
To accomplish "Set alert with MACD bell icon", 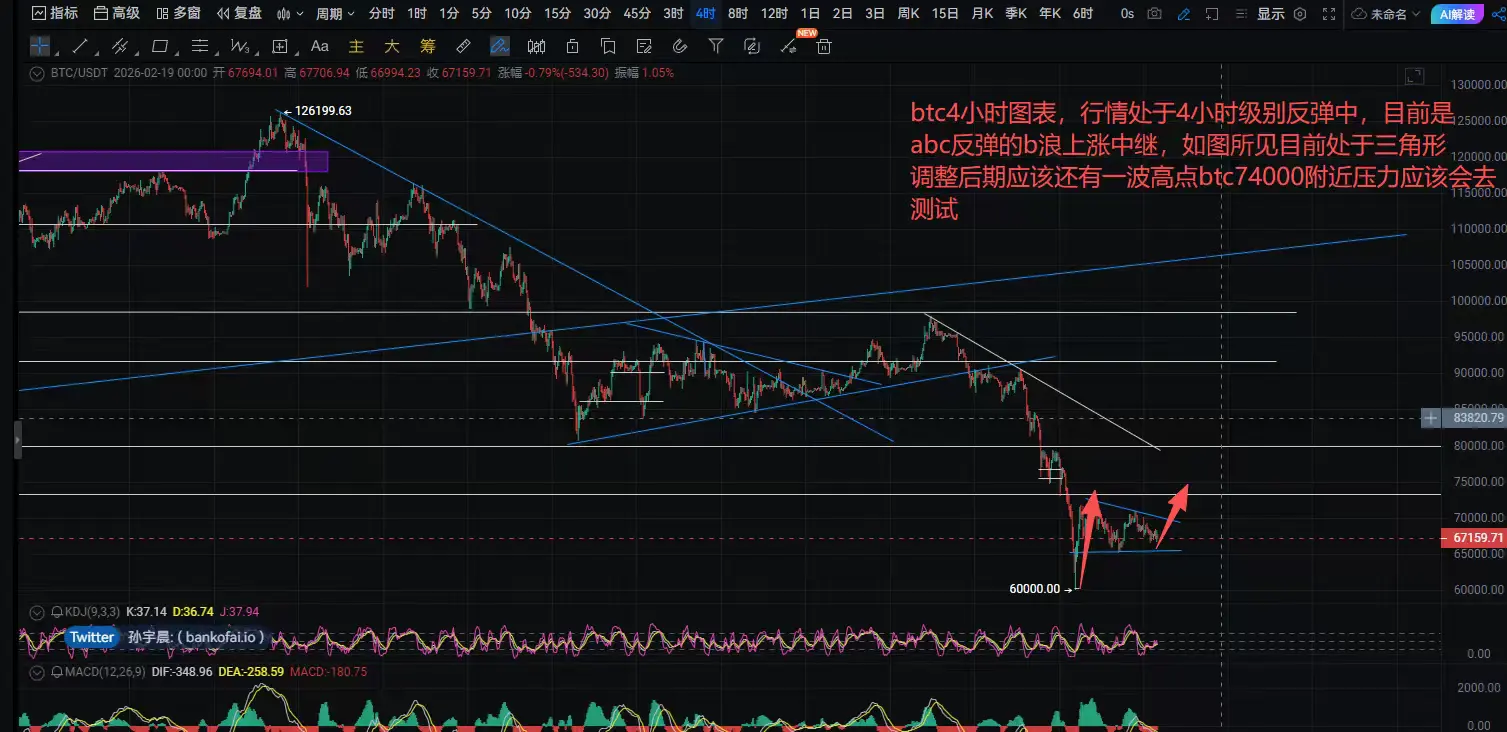I will pyautogui.click(x=55, y=672).
